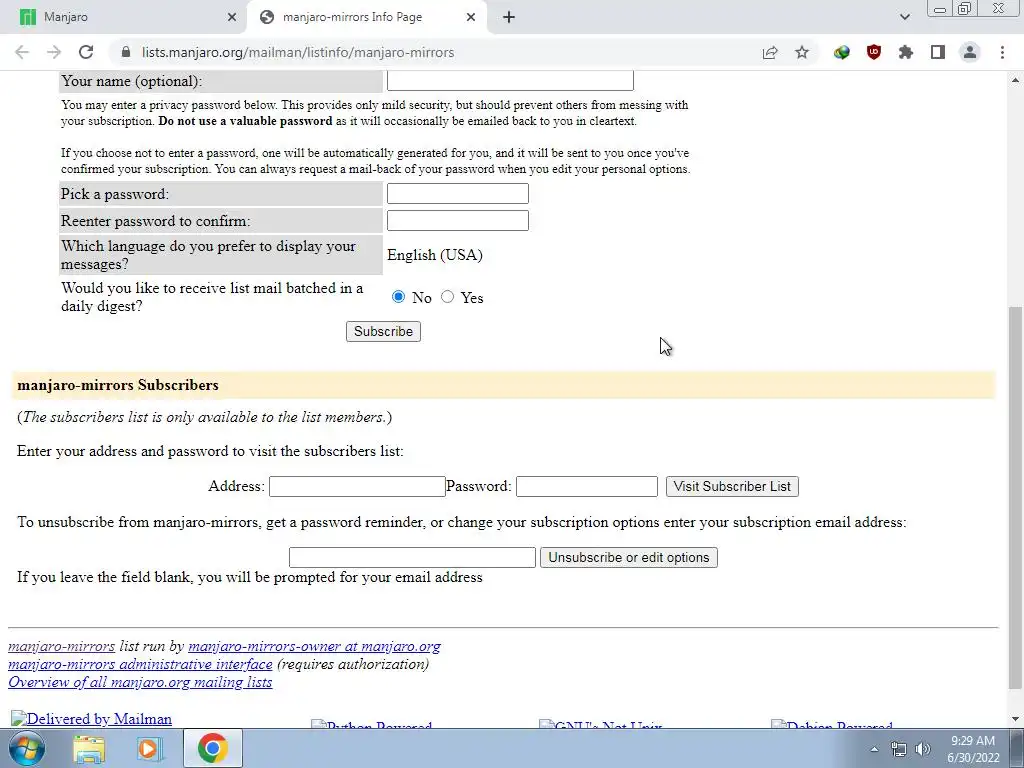1024x768 pixels.
Task: Open the network tray icon
Action: (899, 749)
